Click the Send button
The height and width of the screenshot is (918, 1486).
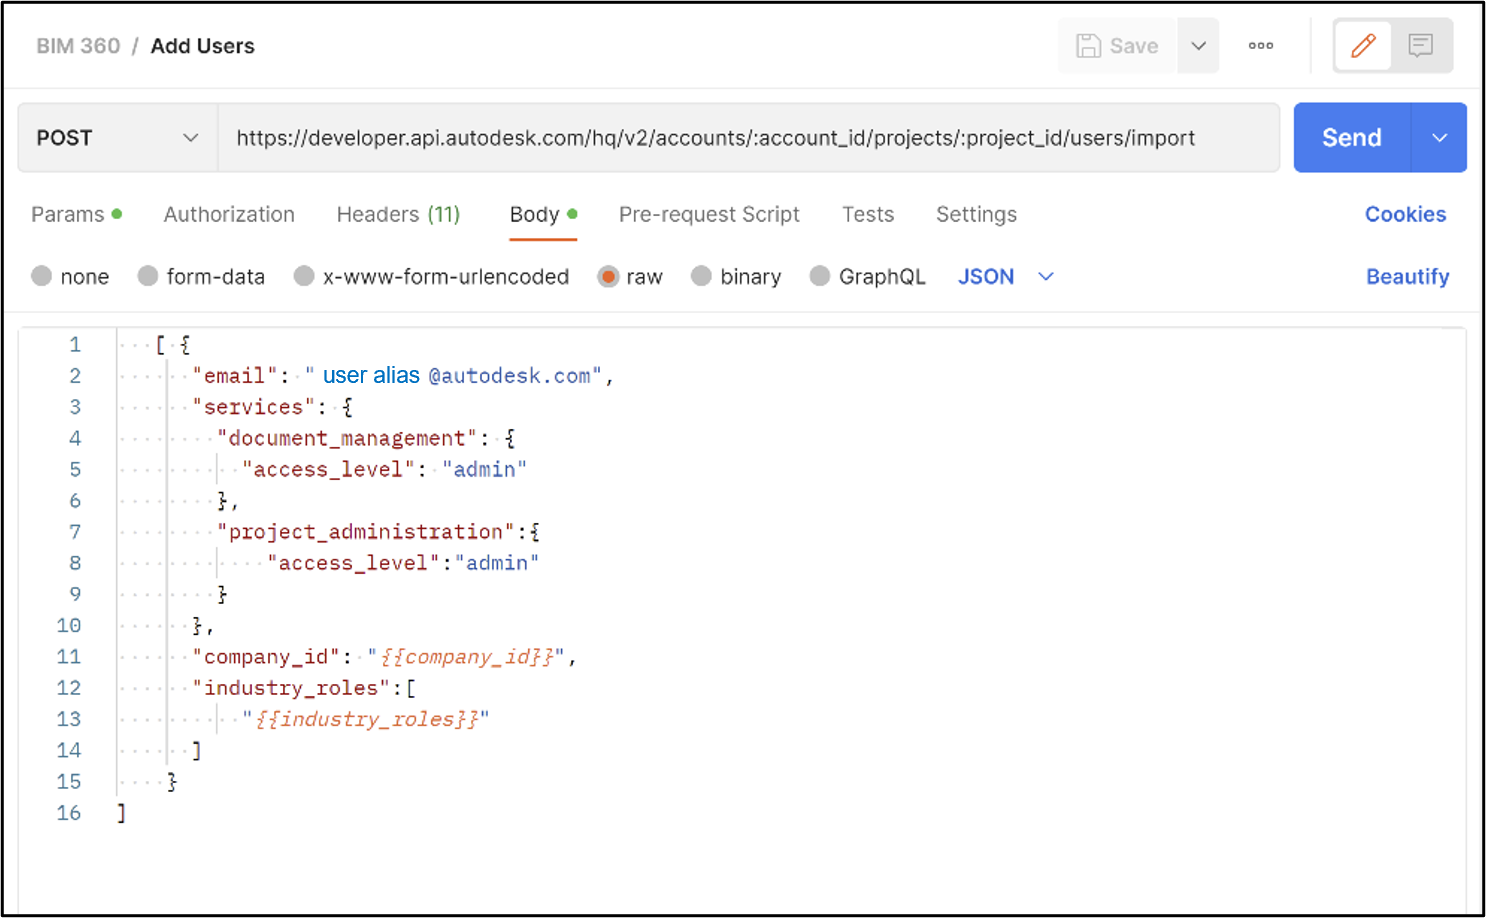point(1351,137)
